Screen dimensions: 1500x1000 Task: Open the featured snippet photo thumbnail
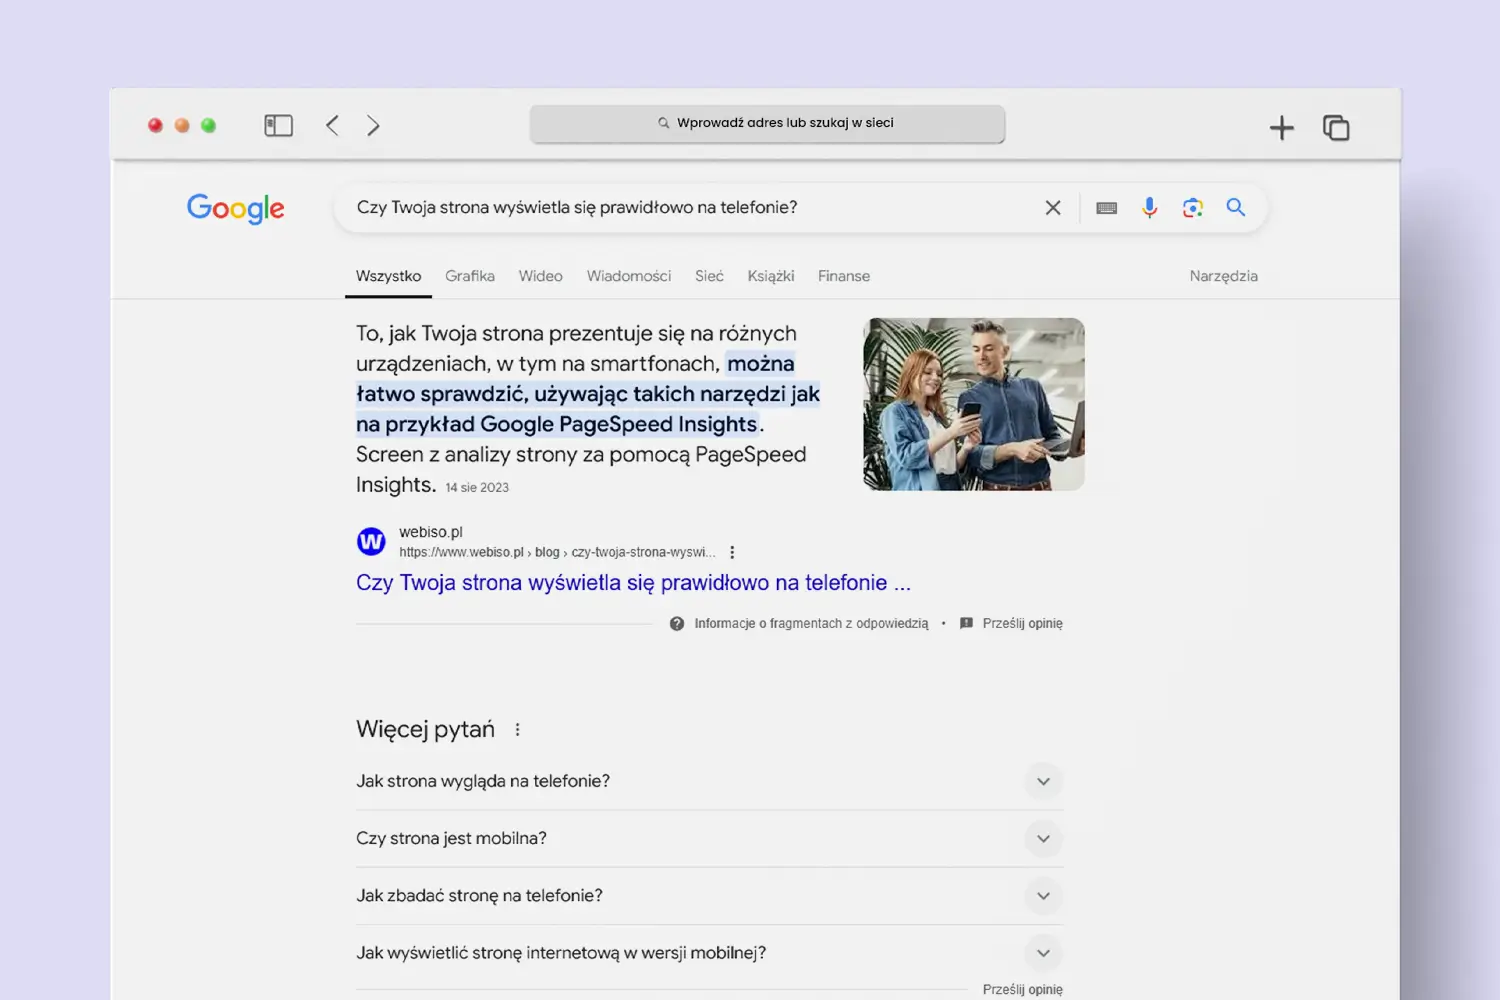click(974, 404)
